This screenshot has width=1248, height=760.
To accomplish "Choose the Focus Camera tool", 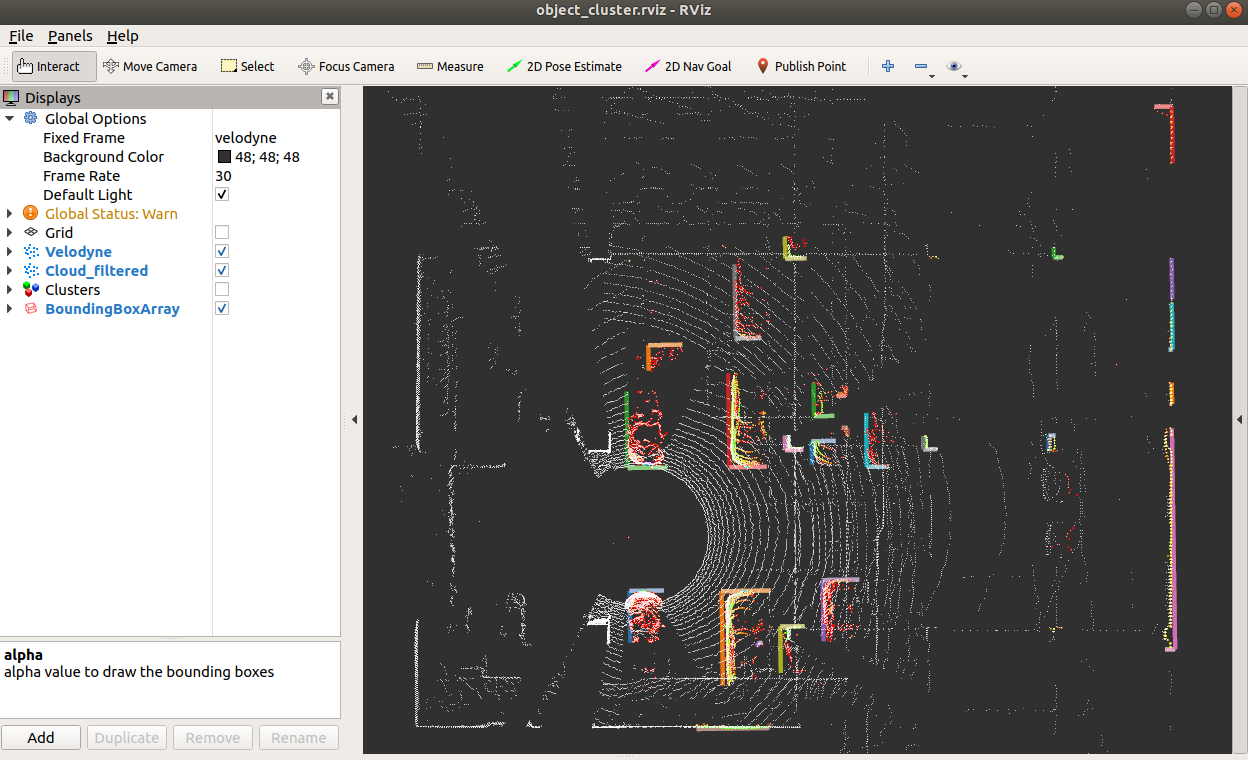I will 346,67.
